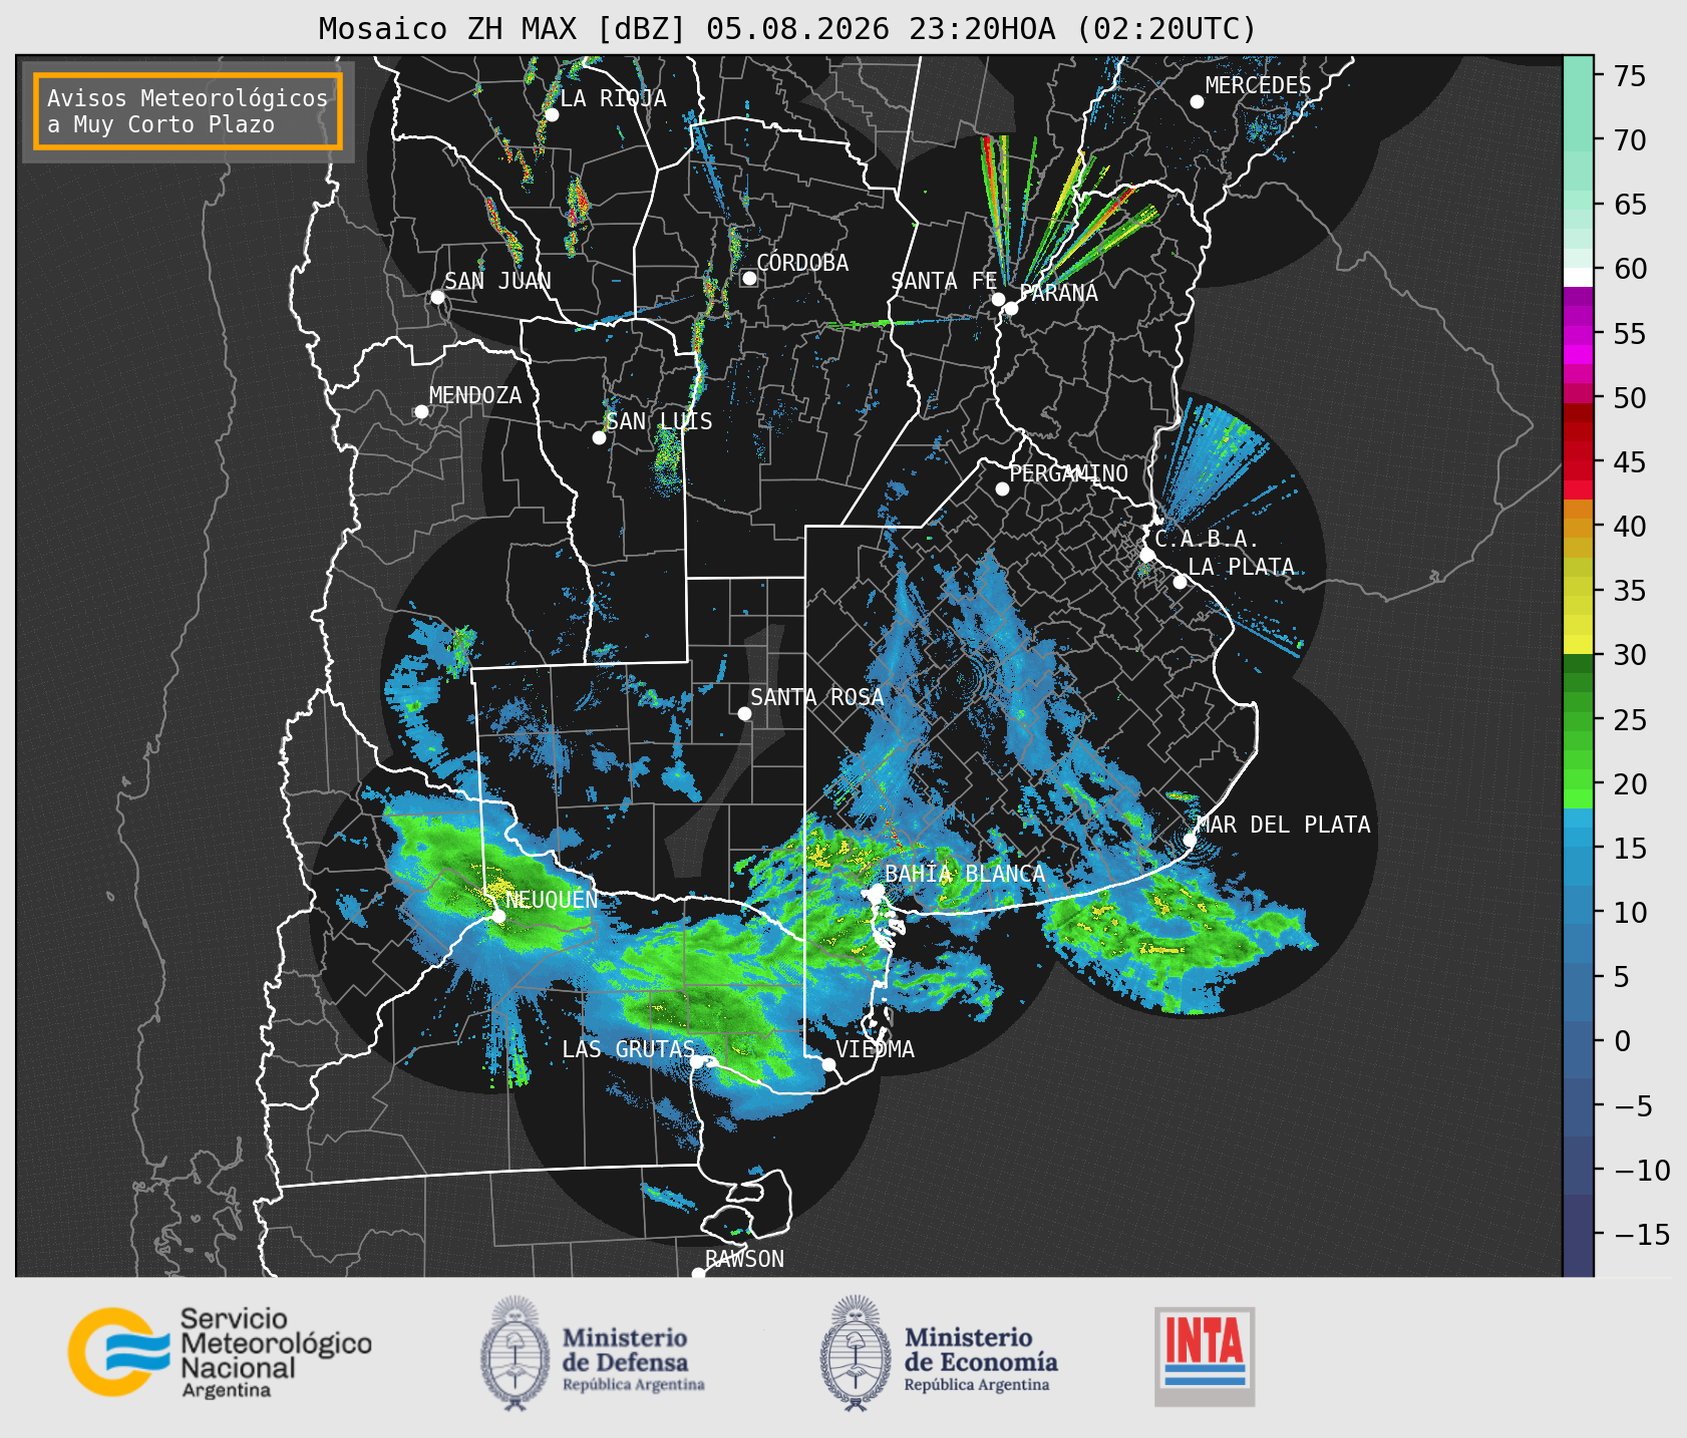Viewport: 1687px width, 1438px height.
Task: Click the San Luis city label
Action: pyautogui.click(x=660, y=421)
